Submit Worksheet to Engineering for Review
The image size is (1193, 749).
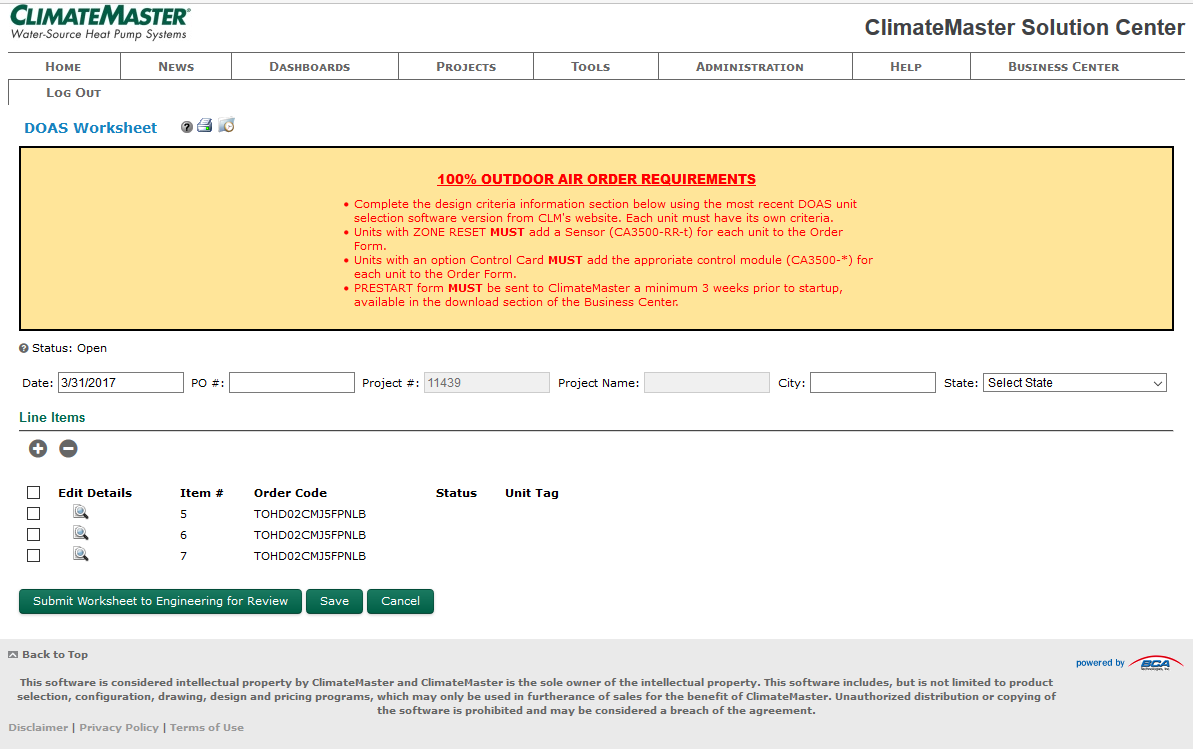click(x=161, y=601)
